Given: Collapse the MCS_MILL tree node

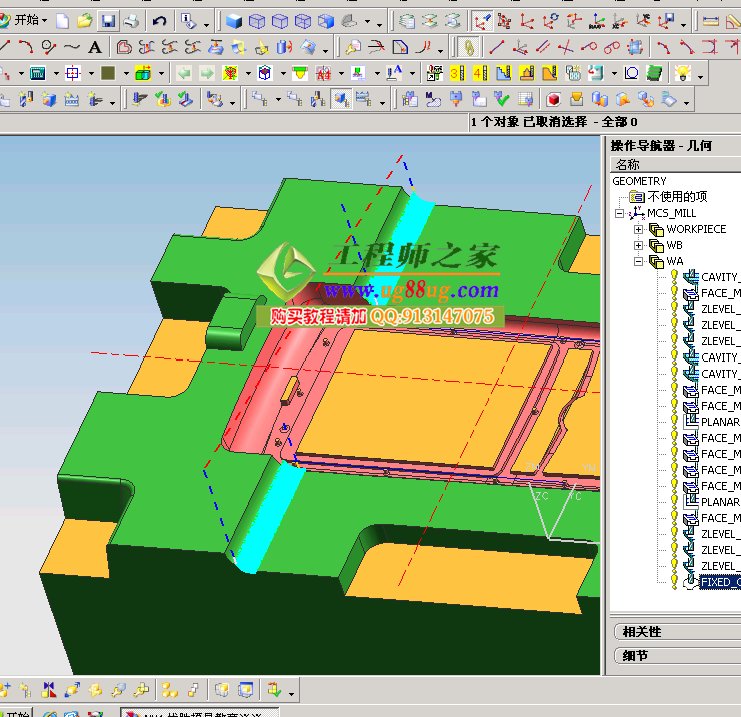Looking at the screenshot, I should (x=620, y=213).
